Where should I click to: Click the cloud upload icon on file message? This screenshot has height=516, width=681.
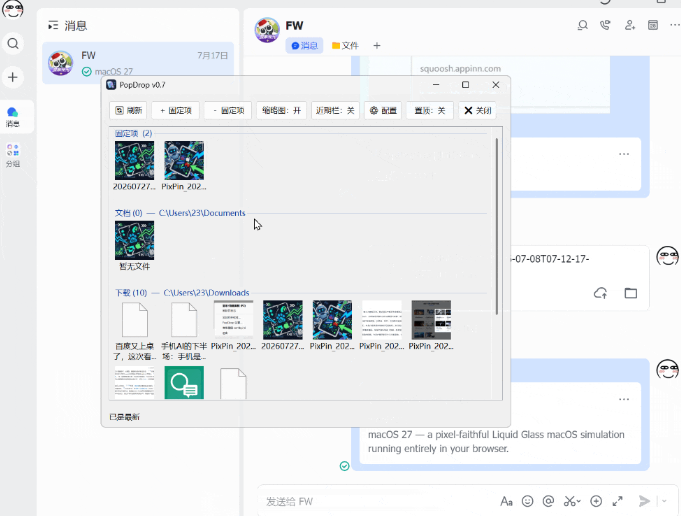coord(601,293)
